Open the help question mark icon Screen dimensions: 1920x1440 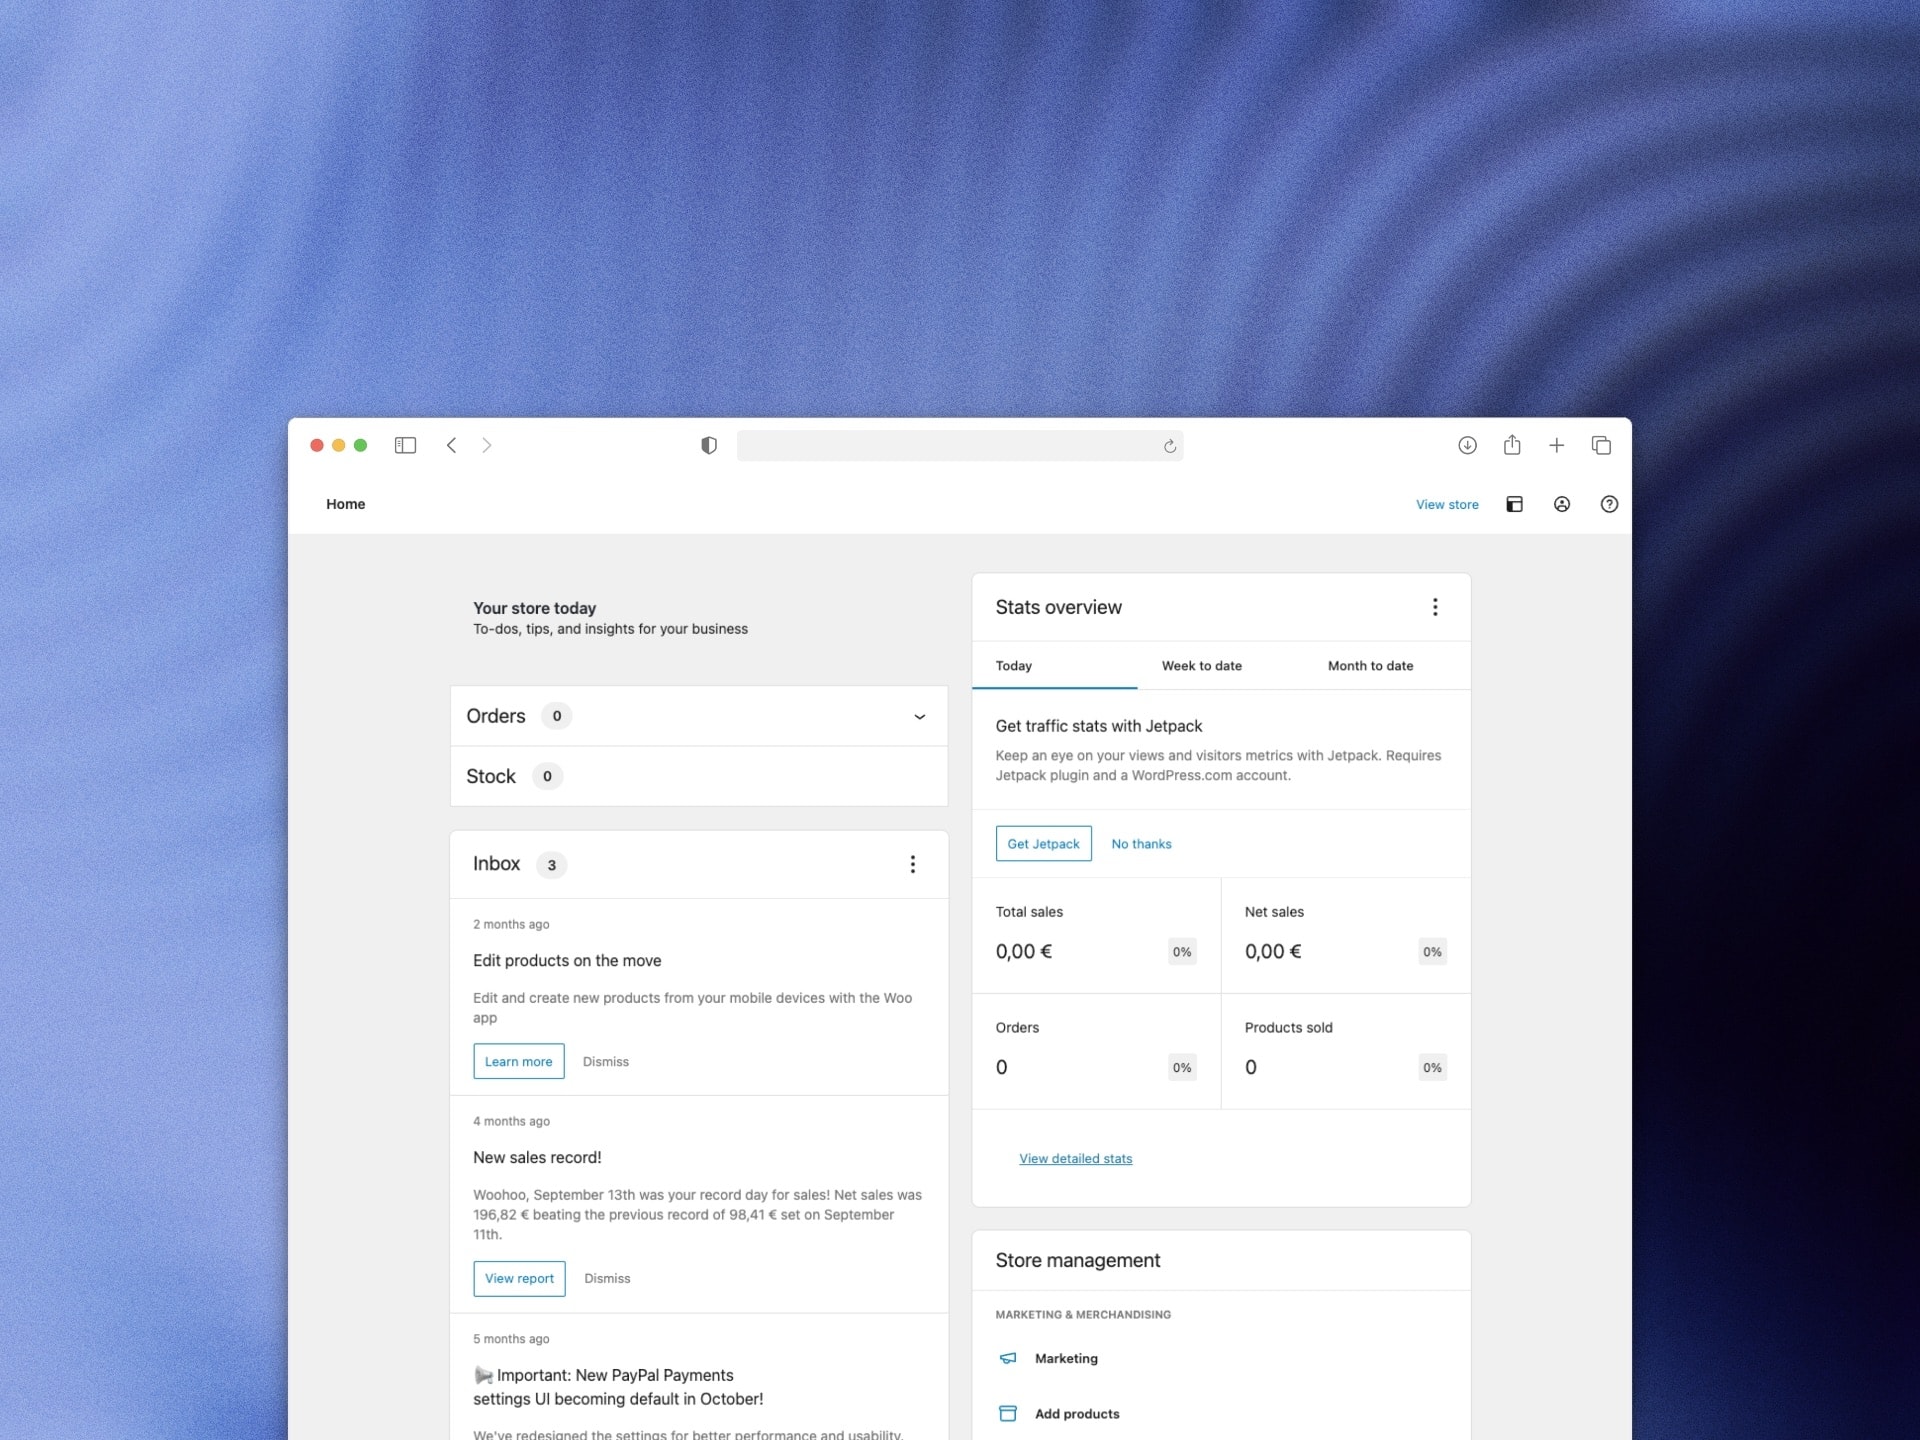1608,504
